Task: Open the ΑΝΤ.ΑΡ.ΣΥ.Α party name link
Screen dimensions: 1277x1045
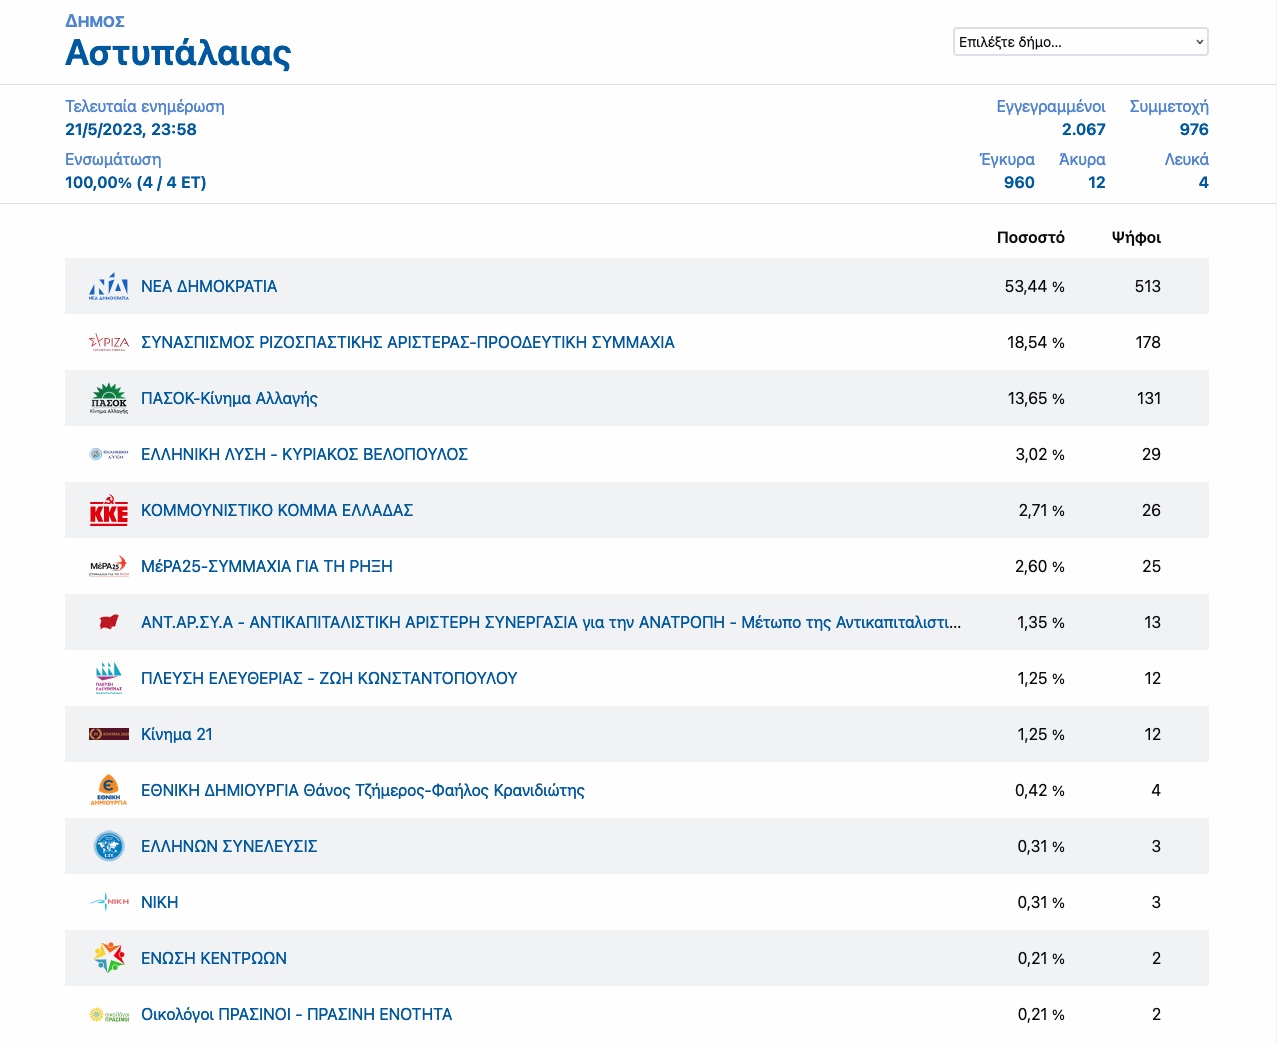Action: (x=551, y=622)
